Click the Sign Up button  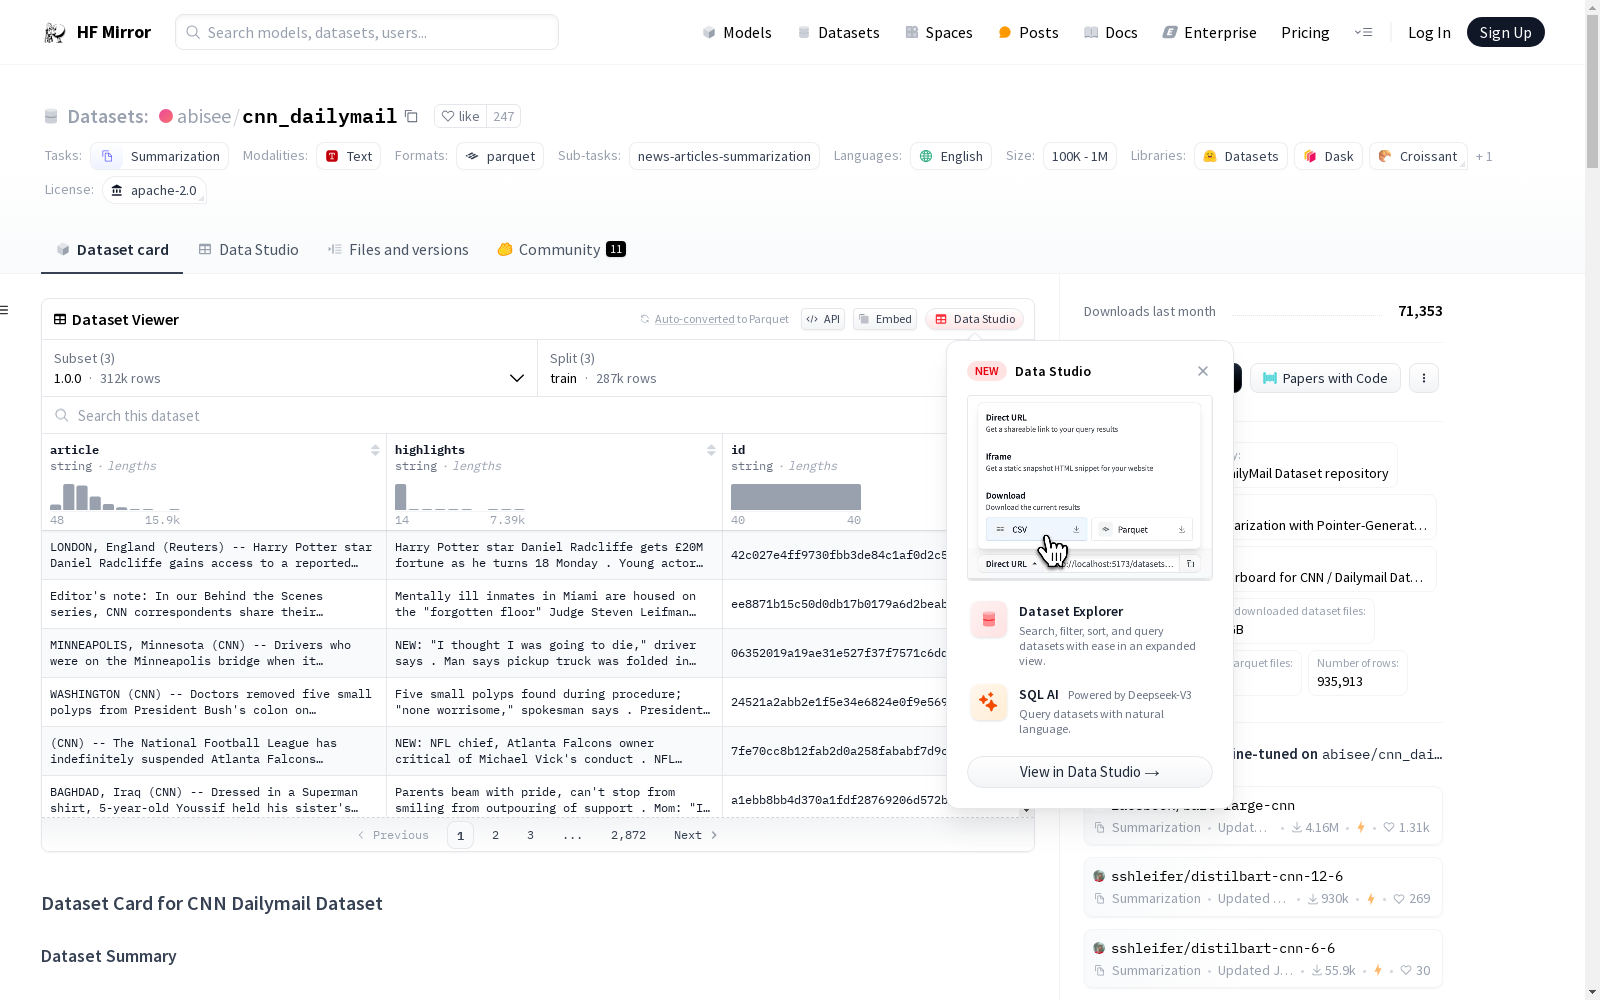coord(1505,32)
